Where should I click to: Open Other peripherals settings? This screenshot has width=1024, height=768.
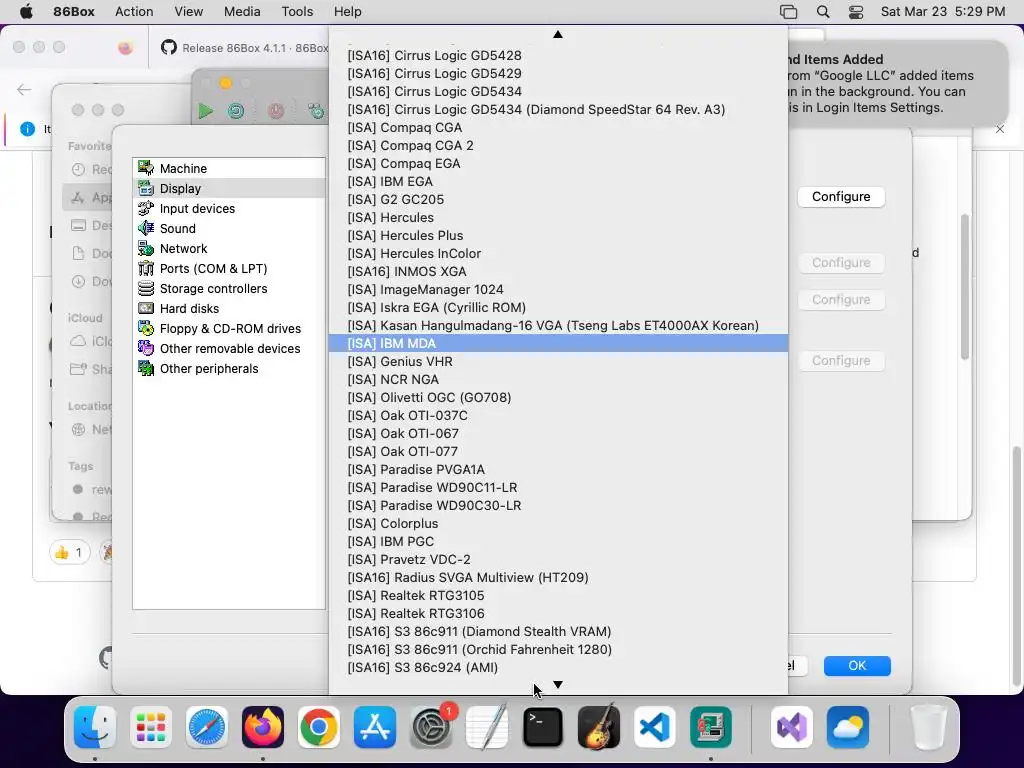(229, 369)
